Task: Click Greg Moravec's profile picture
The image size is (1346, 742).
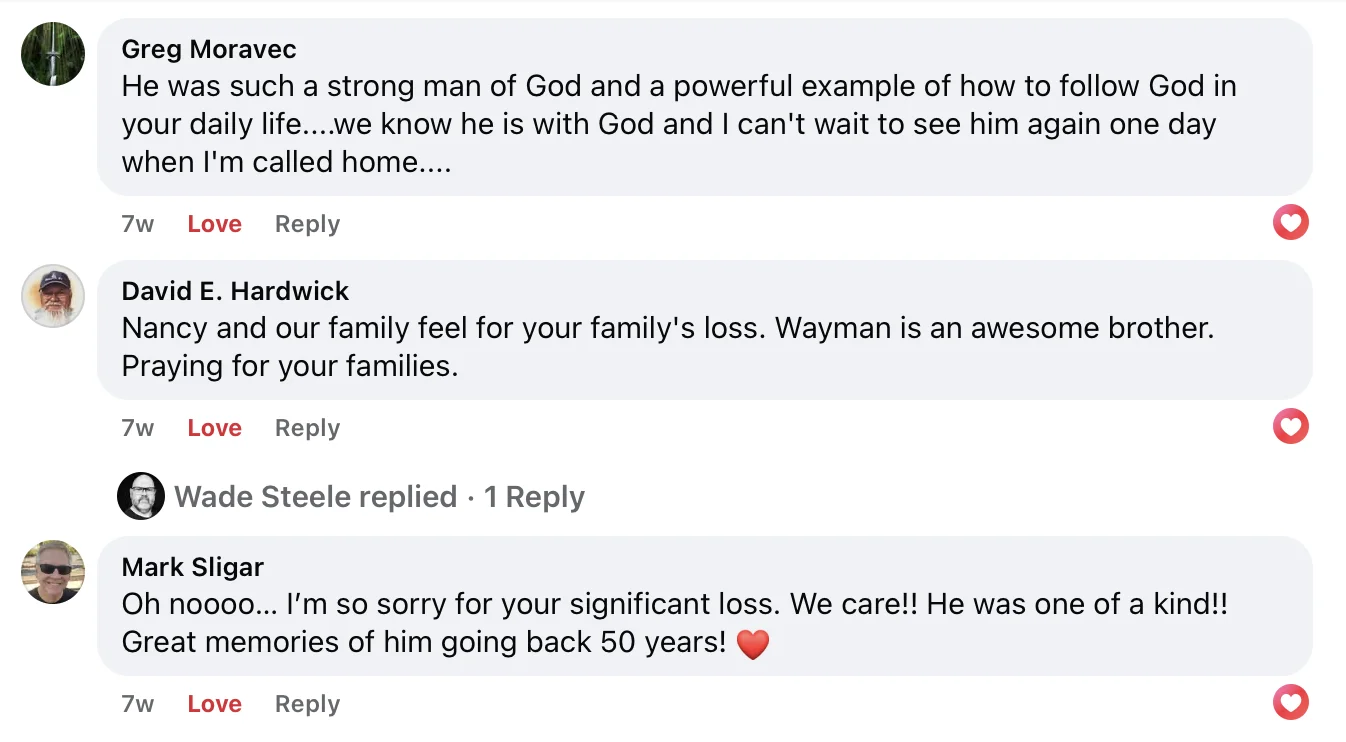Action: 53,54
